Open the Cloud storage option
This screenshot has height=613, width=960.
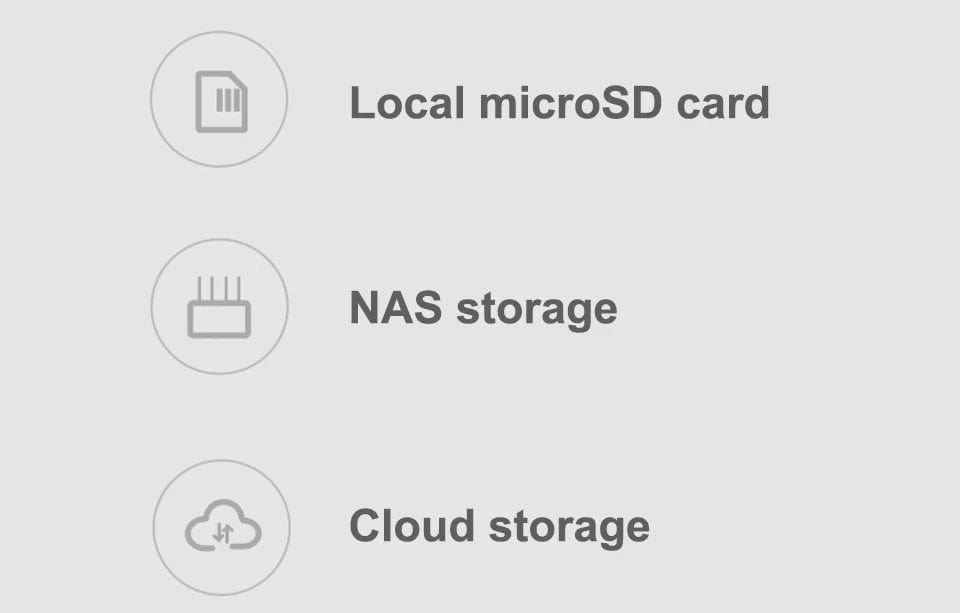coord(499,527)
